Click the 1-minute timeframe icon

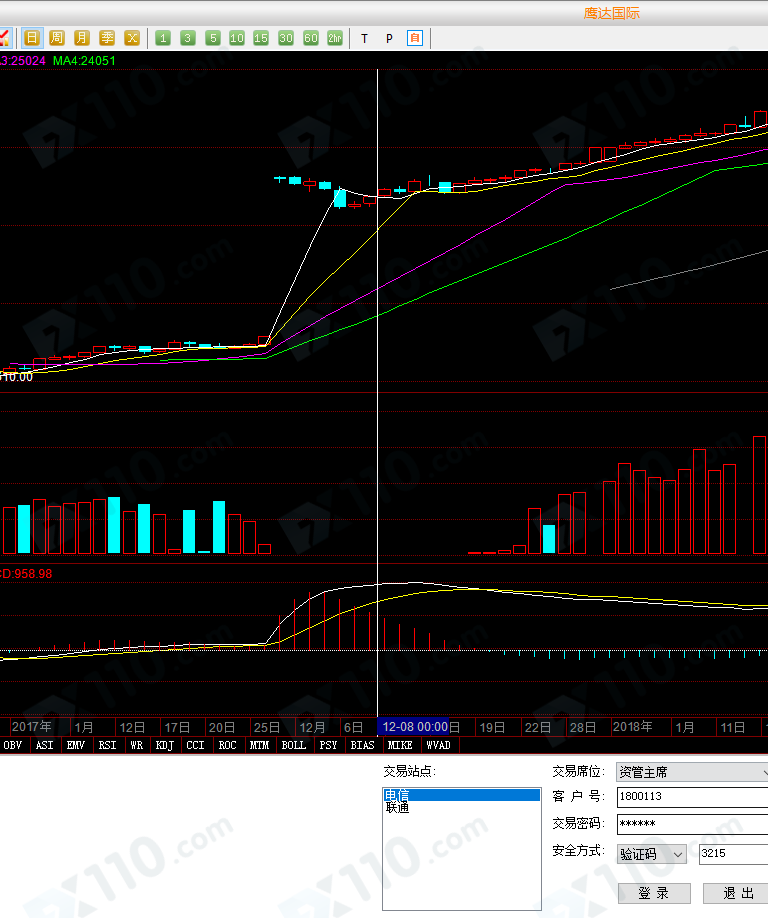163,38
